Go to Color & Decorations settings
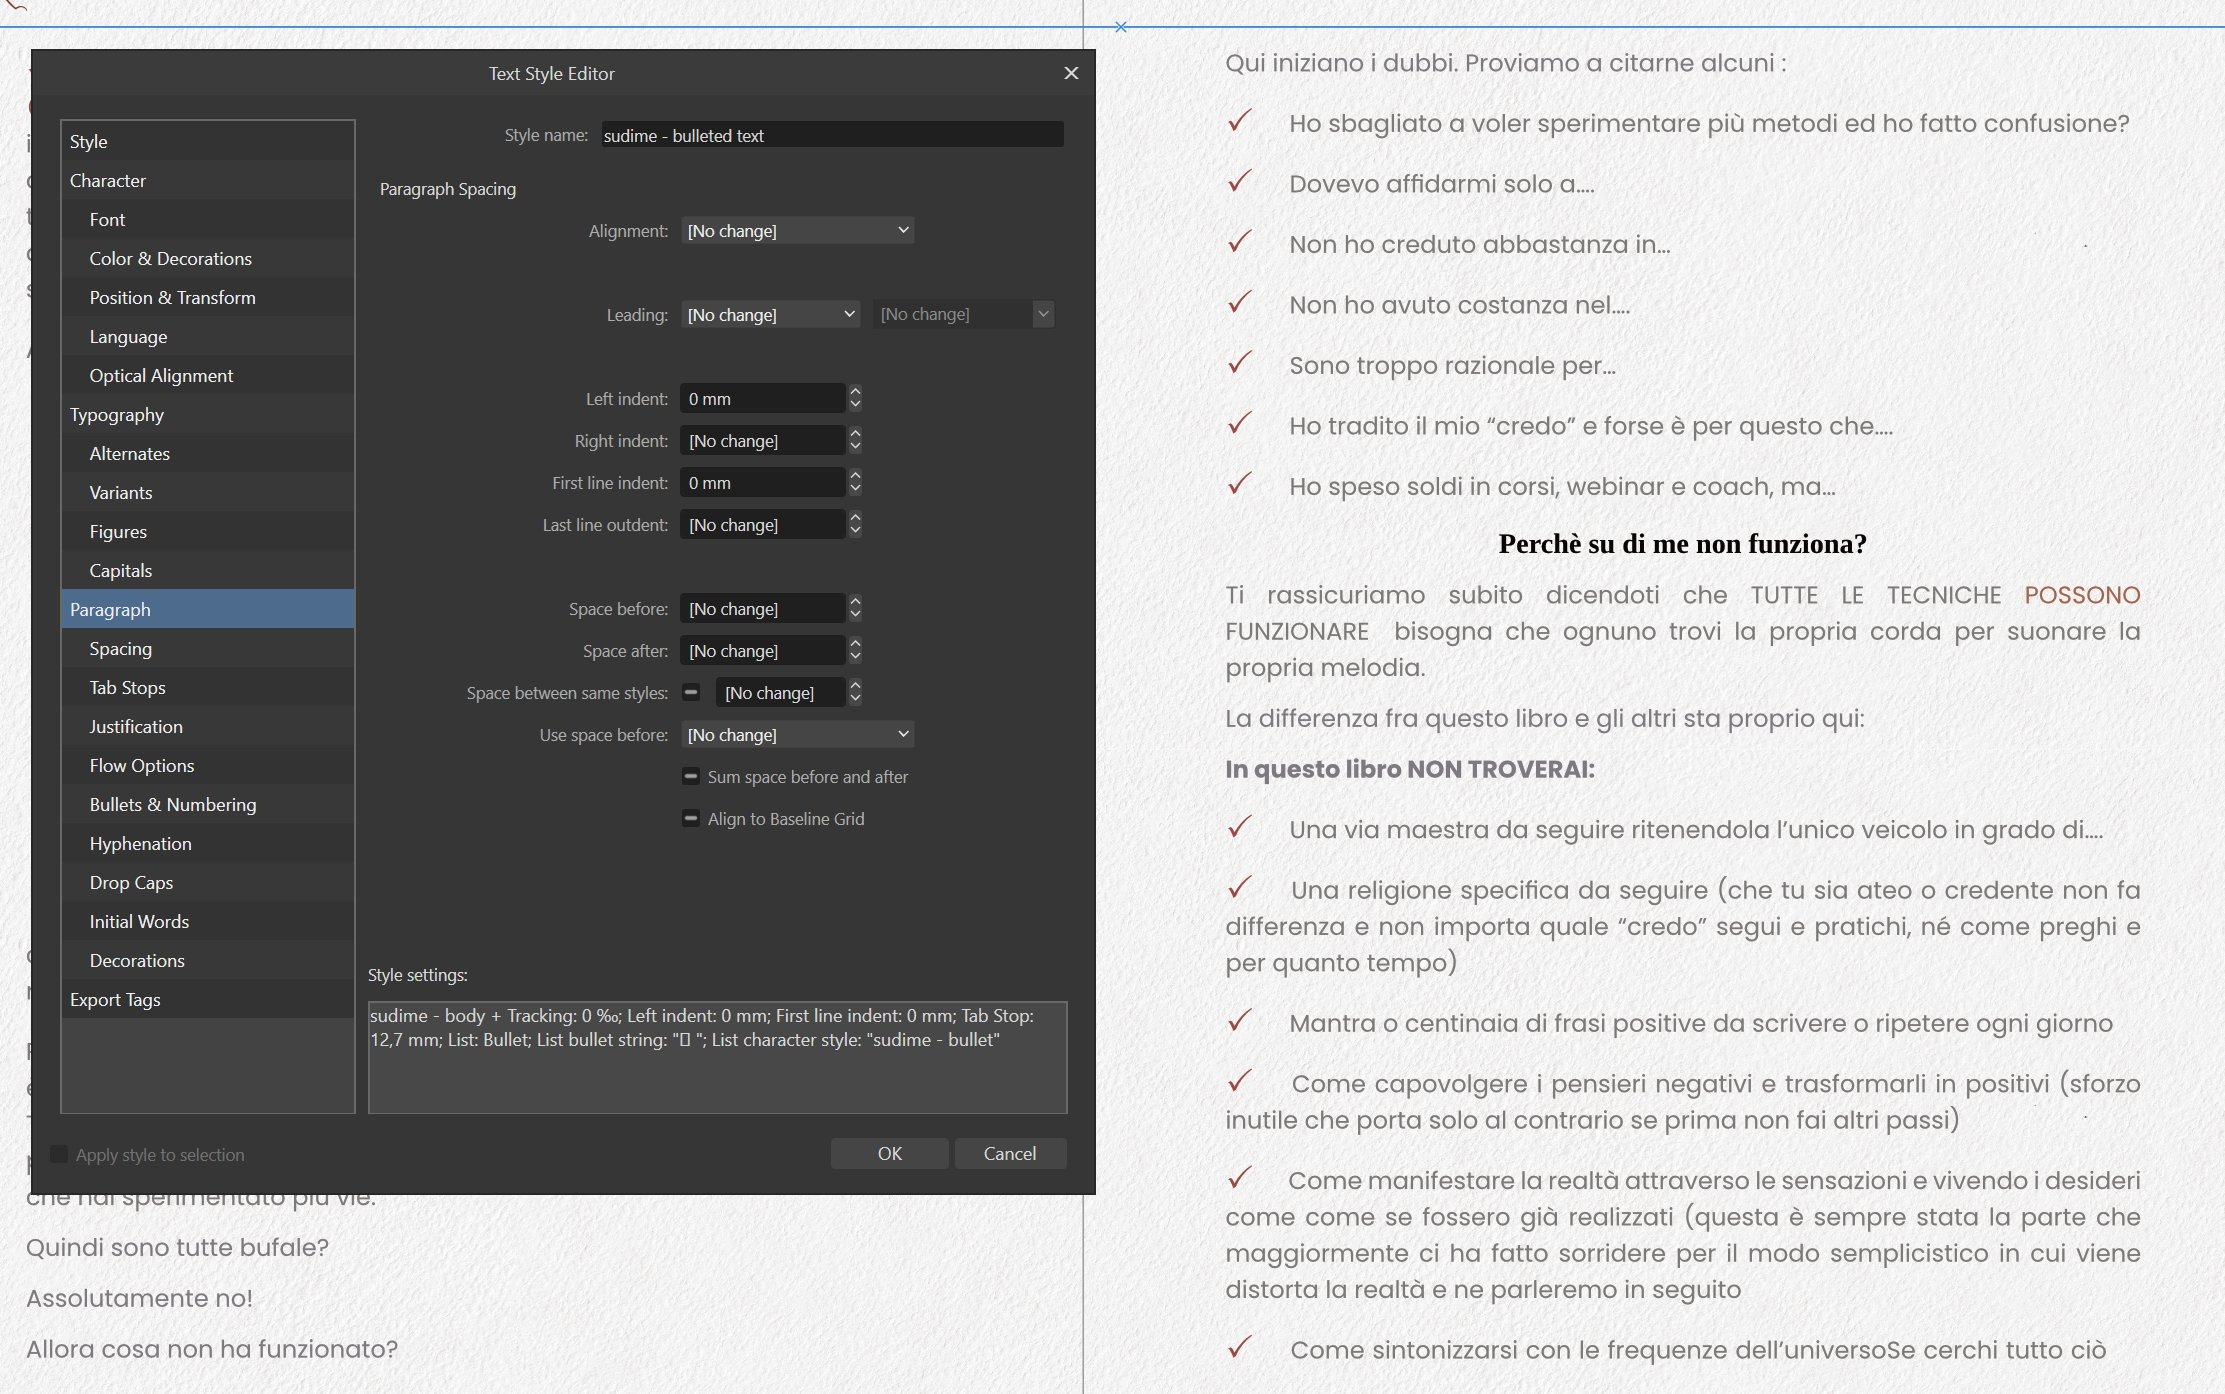Viewport: 2225px width, 1394px height. coord(208,258)
